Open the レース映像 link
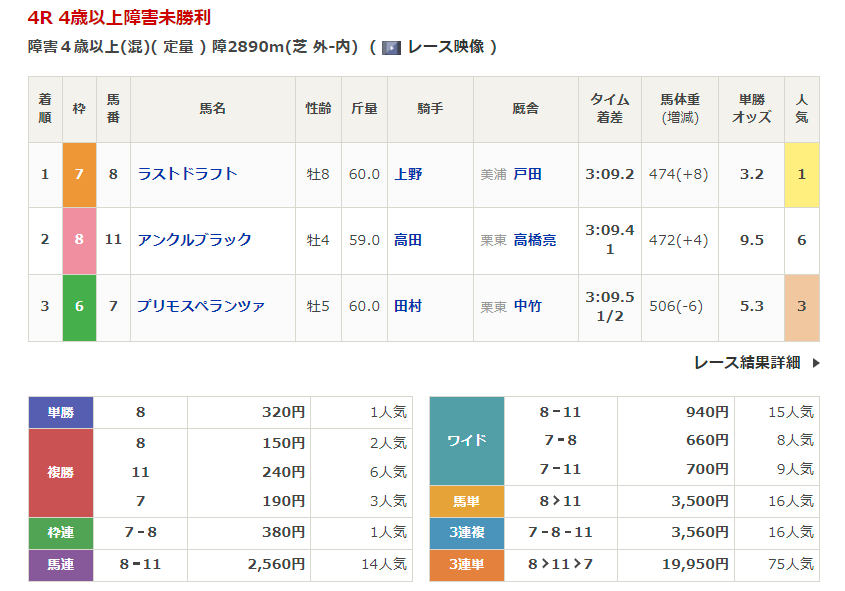The width and height of the screenshot is (845, 591). [x=445, y=47]
